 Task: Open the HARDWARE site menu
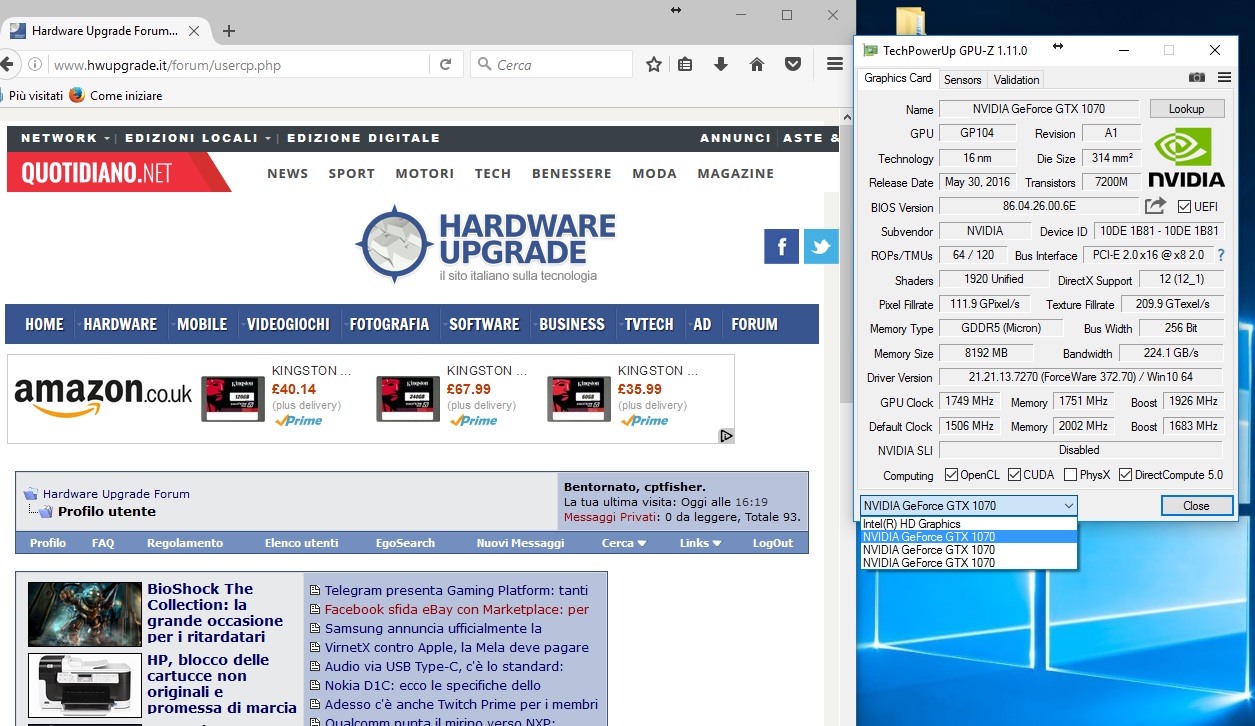click(120, 324)
